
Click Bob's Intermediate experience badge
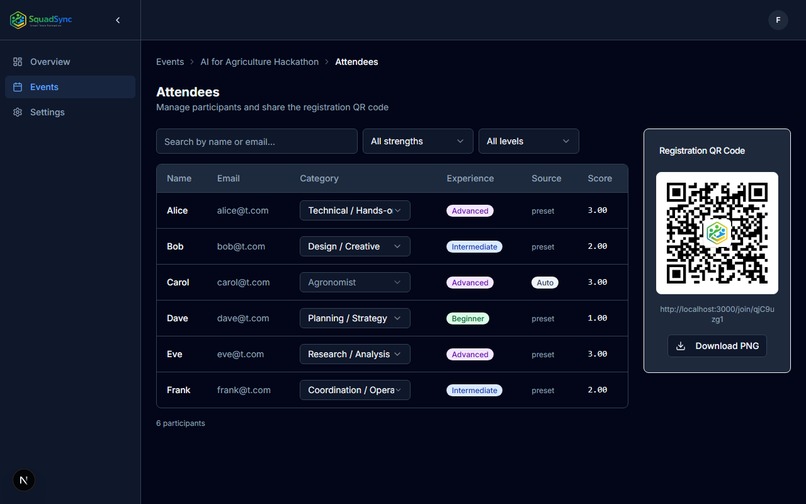coord(474,247)
